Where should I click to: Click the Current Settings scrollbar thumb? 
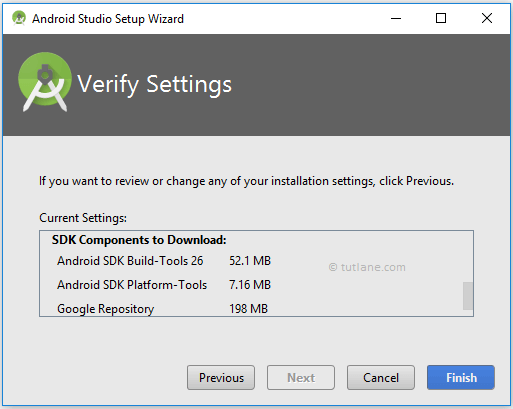pos(468,296)
